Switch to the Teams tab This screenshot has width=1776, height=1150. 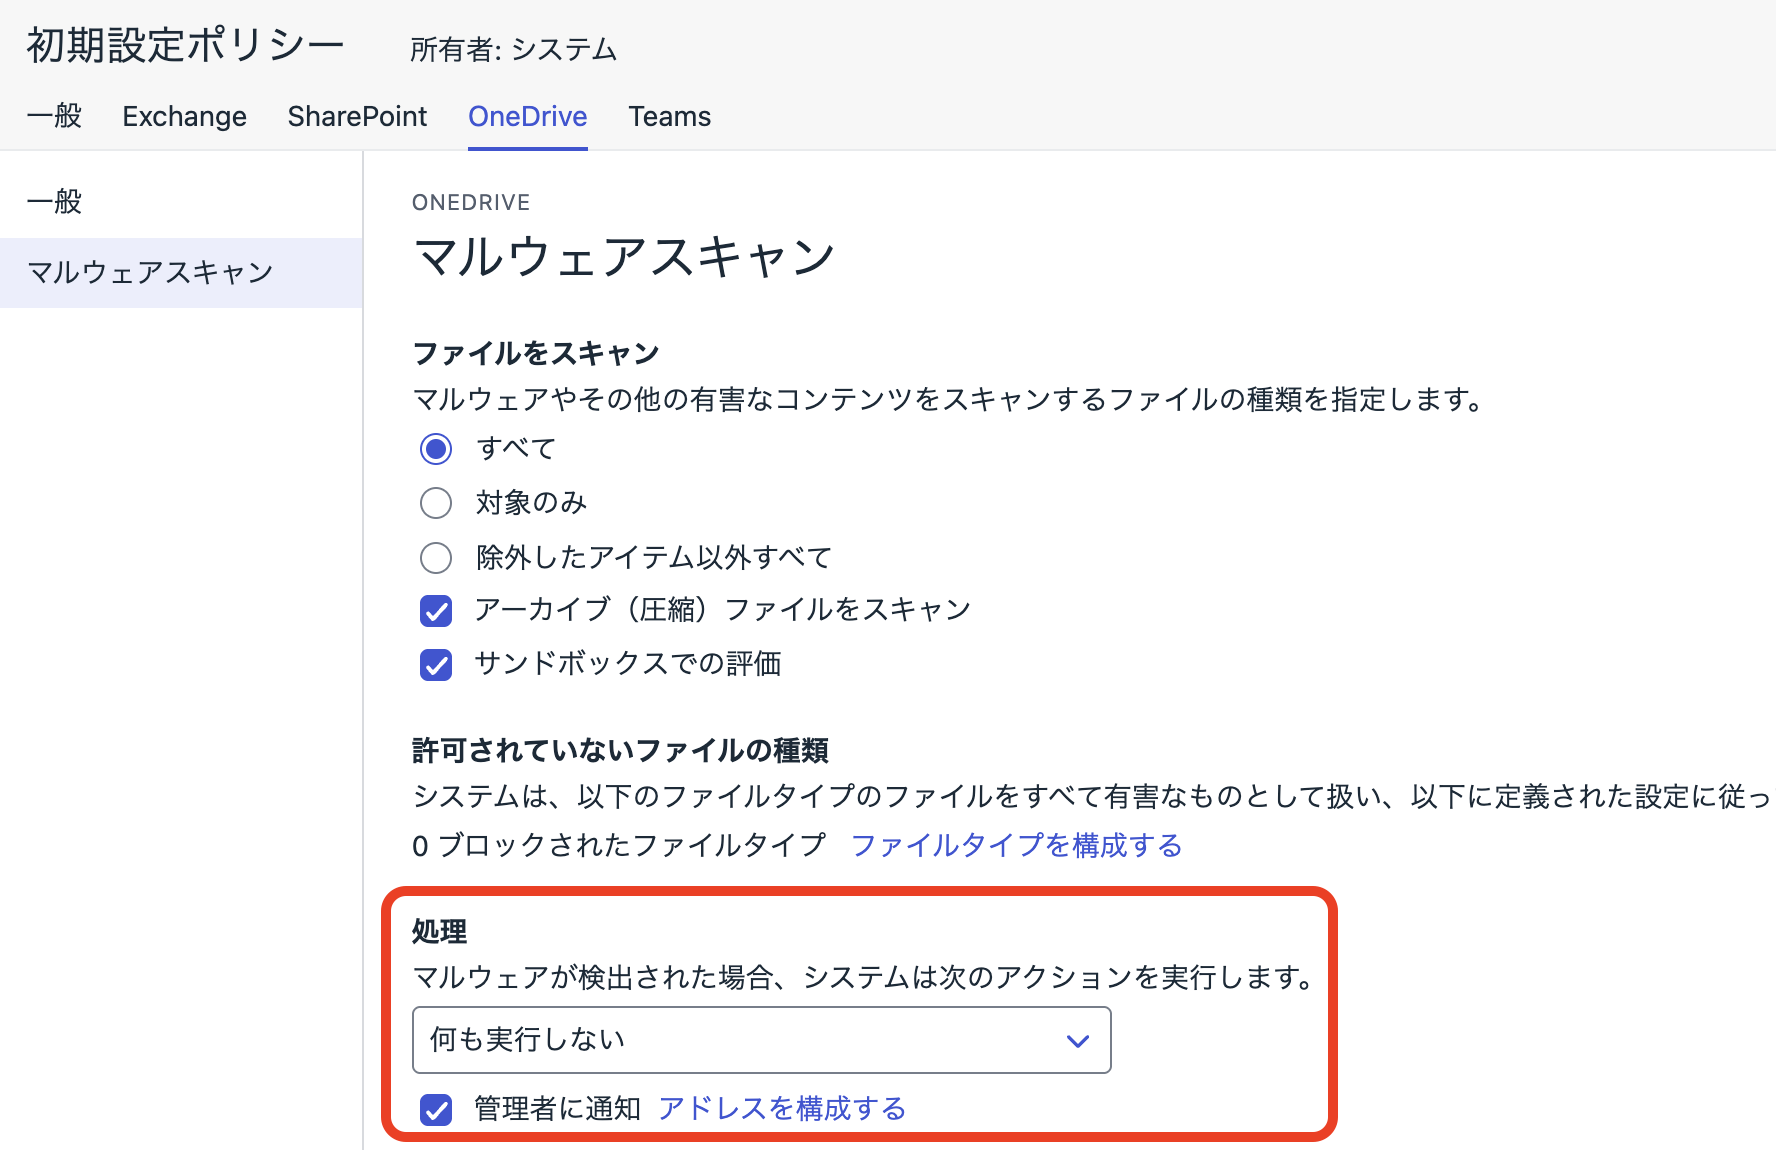(x=669, y=116)
